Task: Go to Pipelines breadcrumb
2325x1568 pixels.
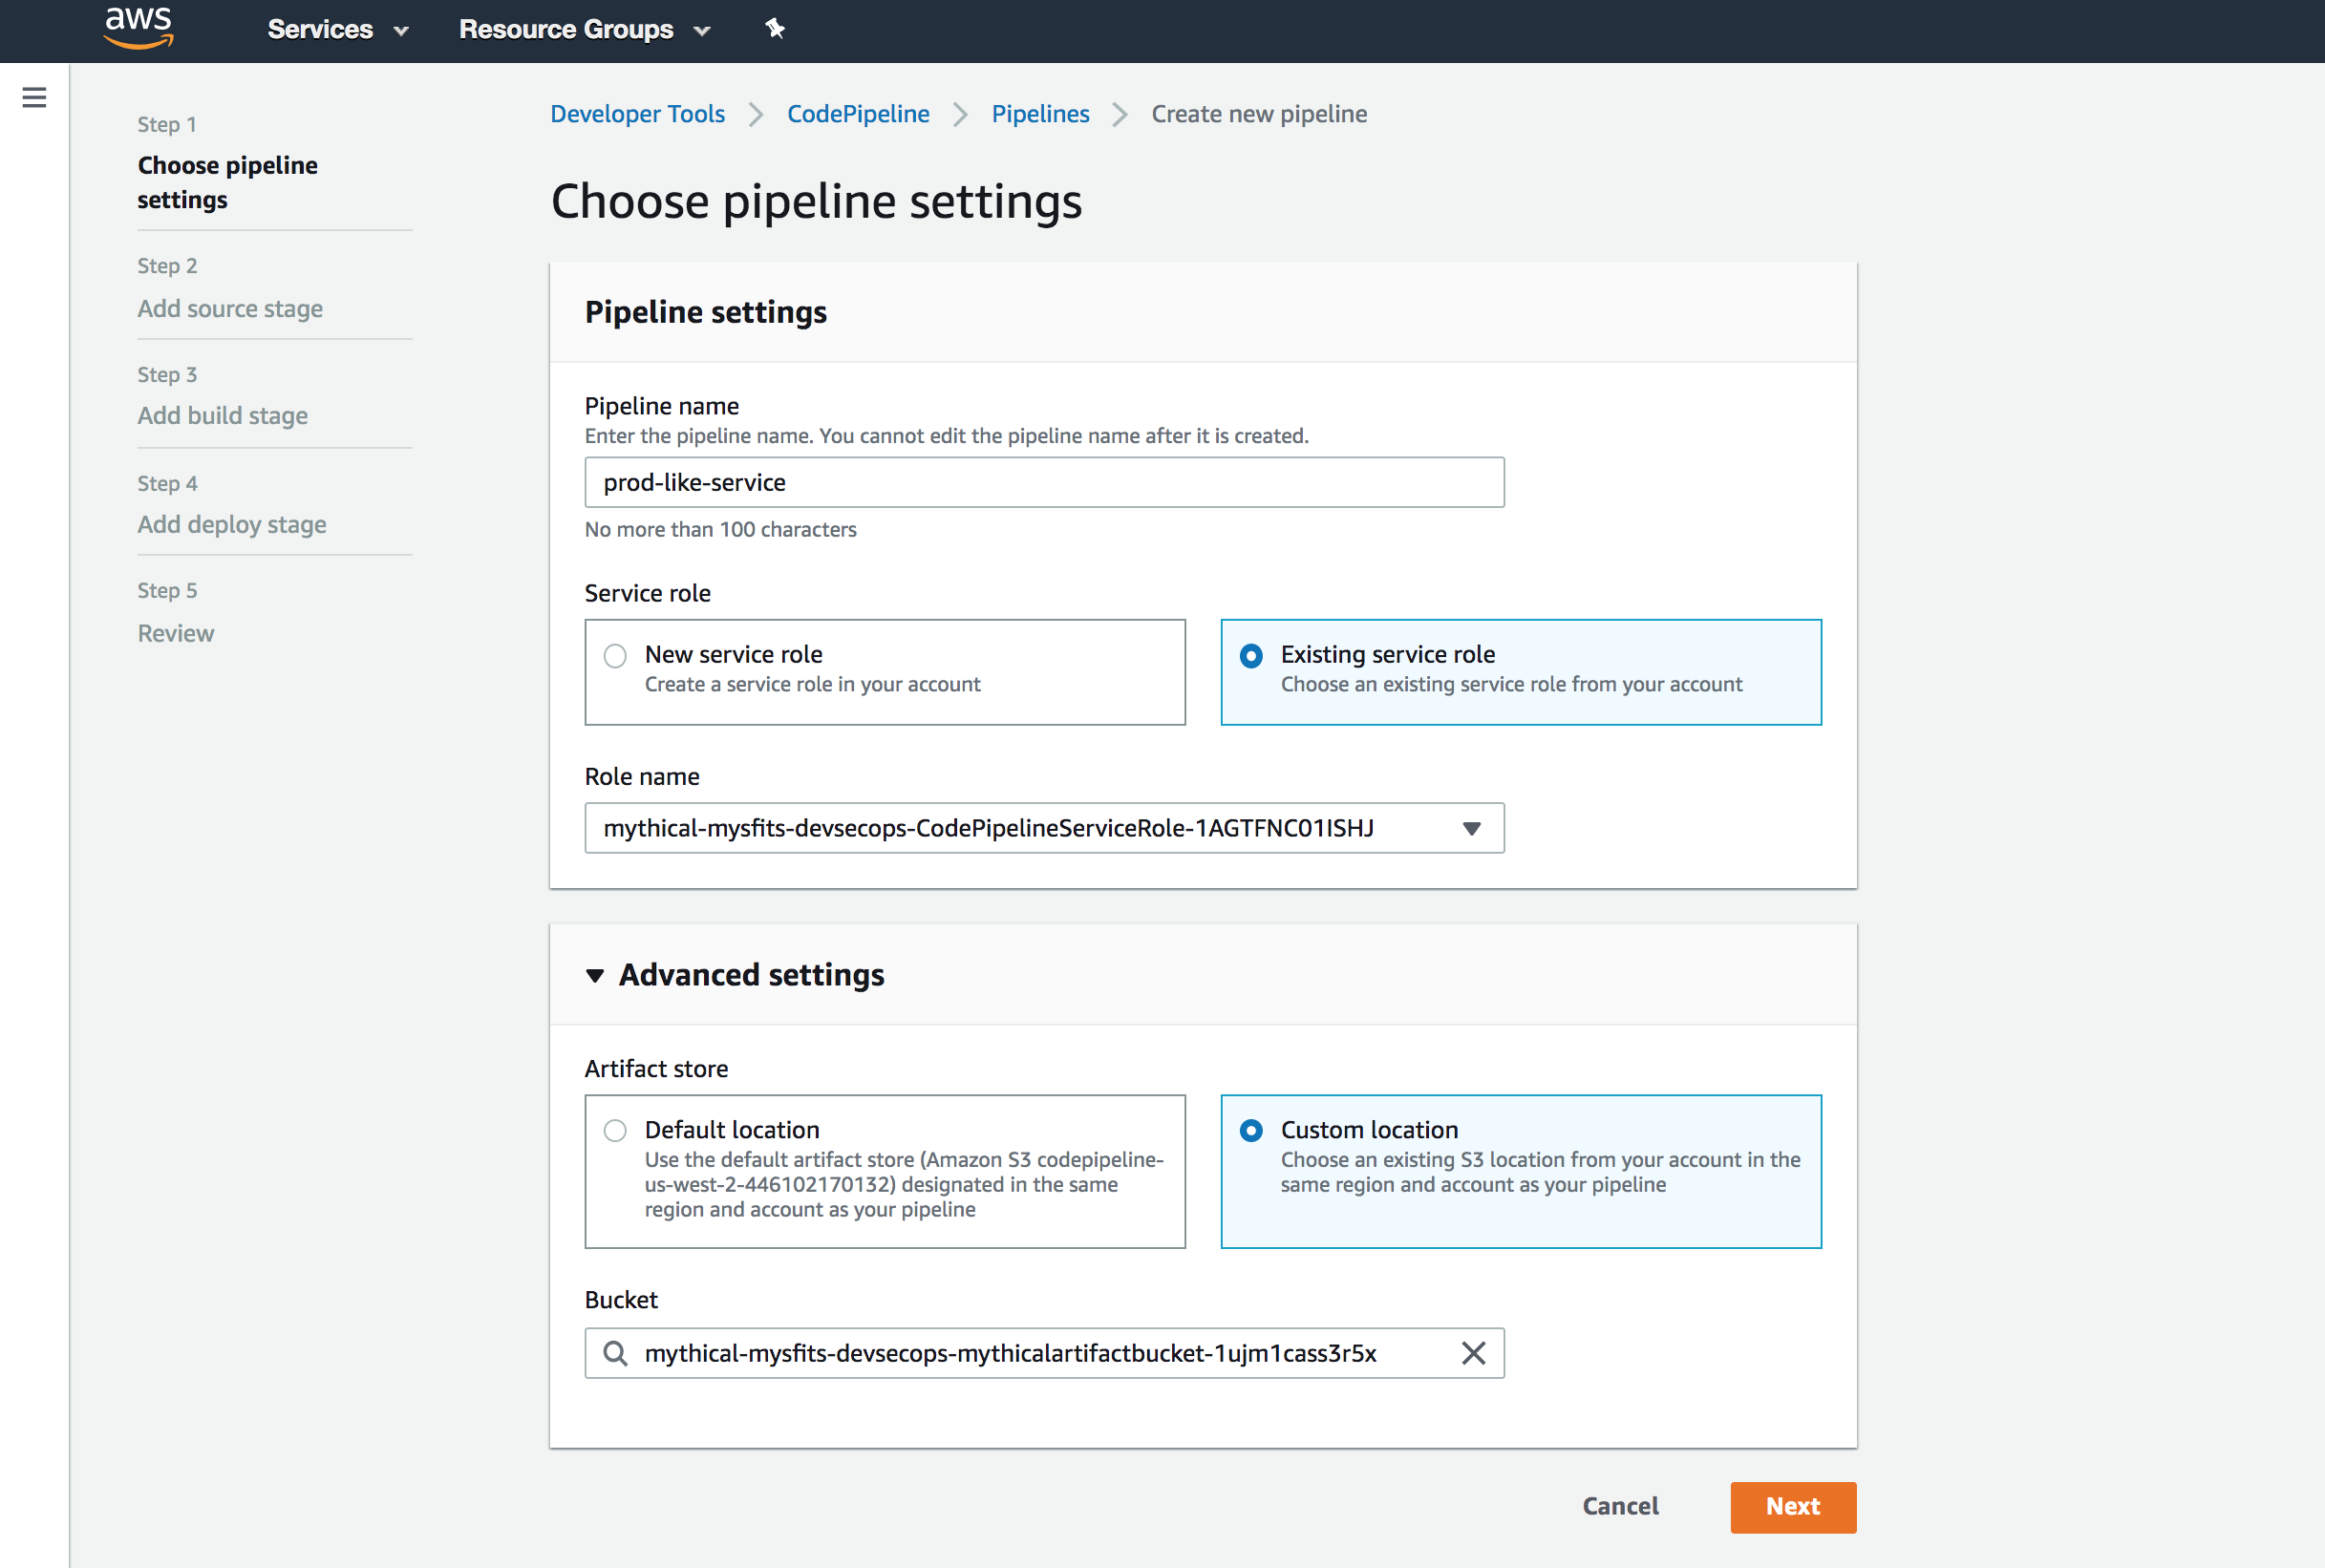Action: [1040, 114]
